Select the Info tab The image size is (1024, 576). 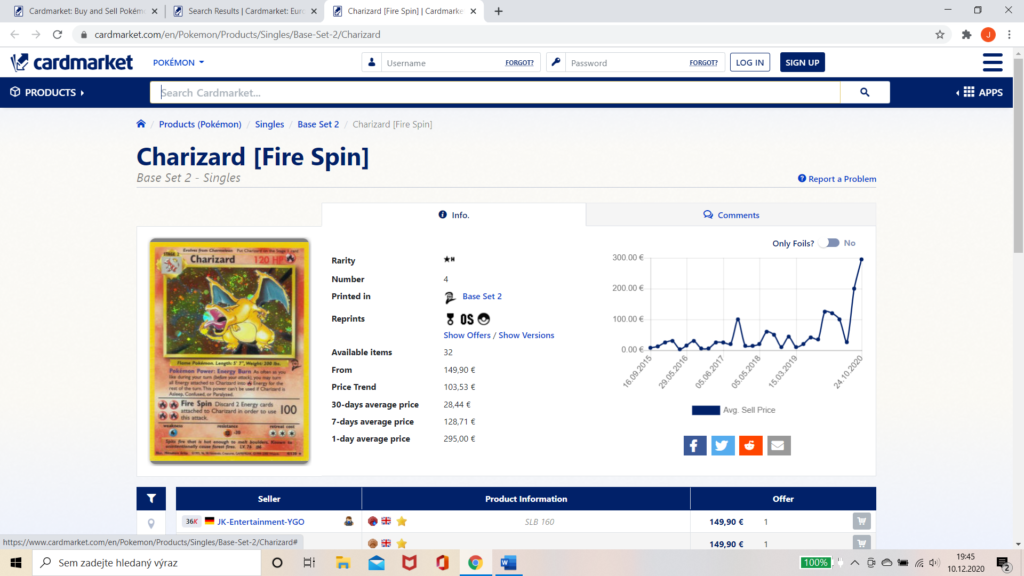(x=454, y=215)
